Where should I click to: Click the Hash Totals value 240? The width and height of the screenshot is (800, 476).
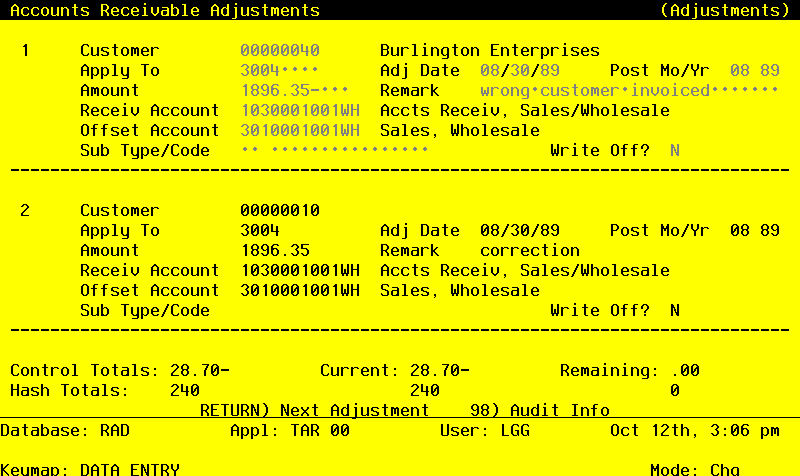(185, 390)
